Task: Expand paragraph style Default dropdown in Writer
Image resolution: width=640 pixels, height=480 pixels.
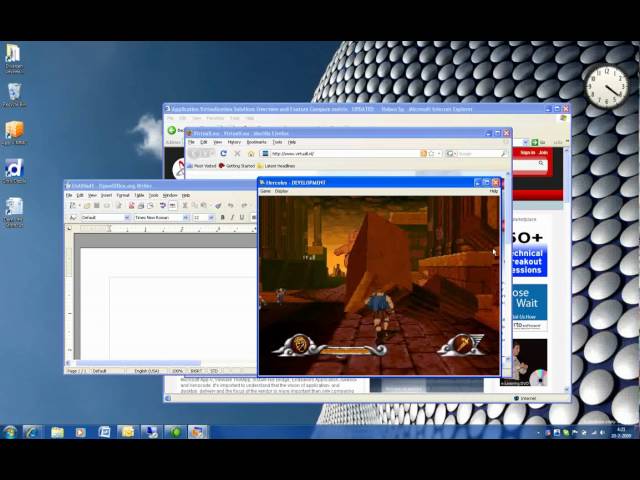Action: pyautogui.click(x=127, y=218)
